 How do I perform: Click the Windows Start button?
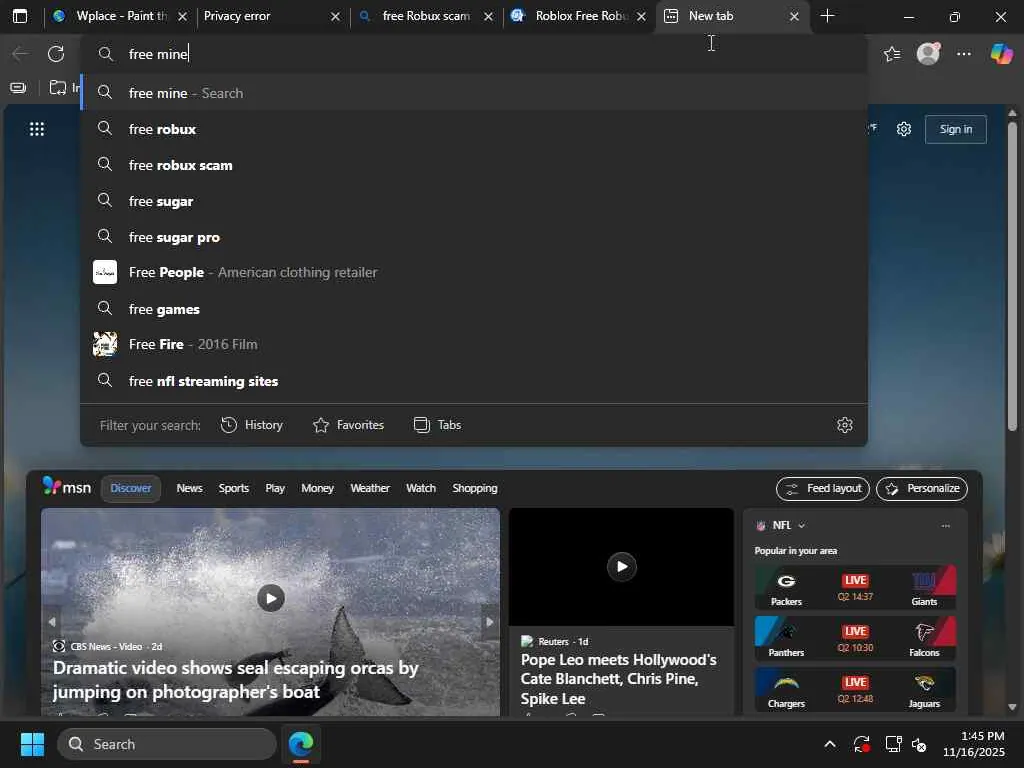click(x=32, y=744)
